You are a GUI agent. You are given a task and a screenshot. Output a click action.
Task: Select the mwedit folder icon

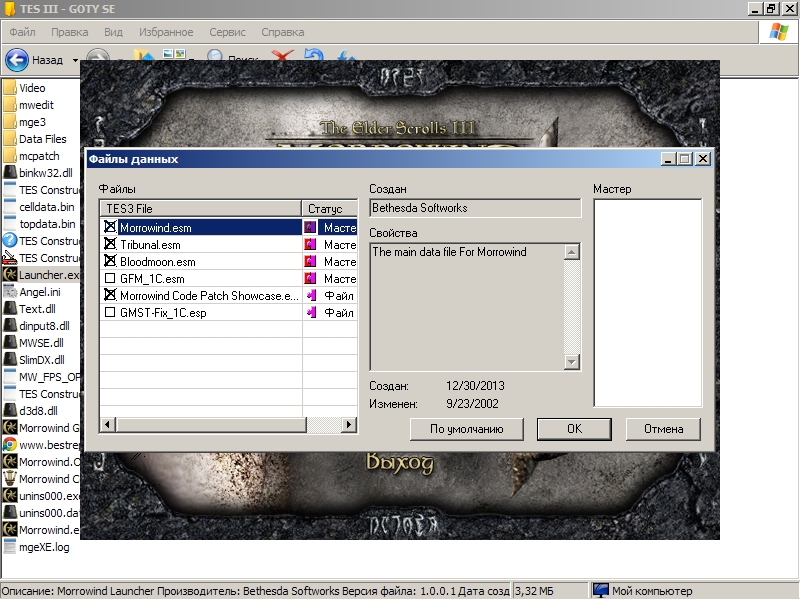click(x=10, y=105)
